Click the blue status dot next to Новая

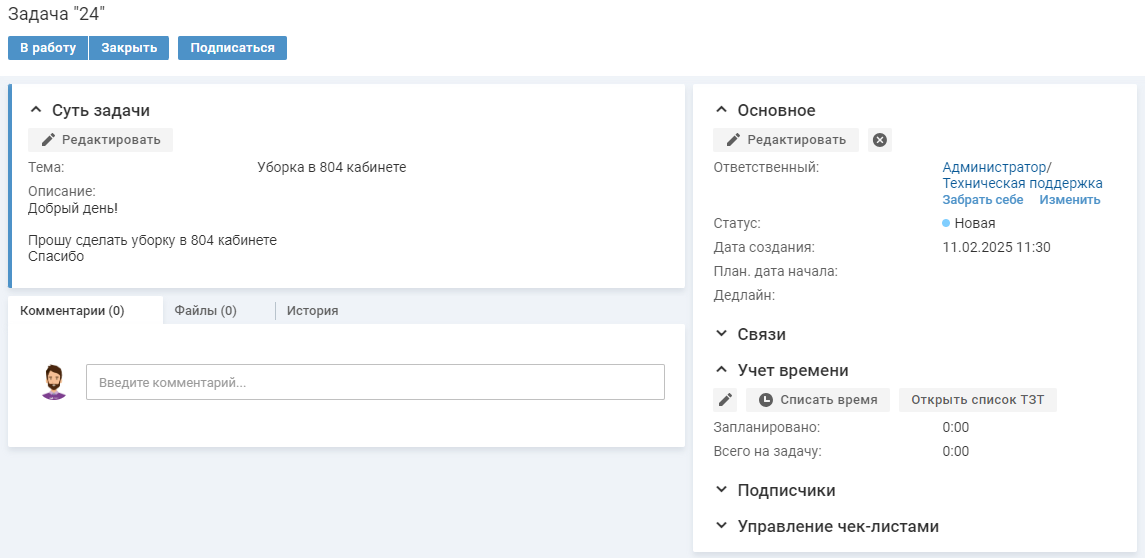(946, 223)
